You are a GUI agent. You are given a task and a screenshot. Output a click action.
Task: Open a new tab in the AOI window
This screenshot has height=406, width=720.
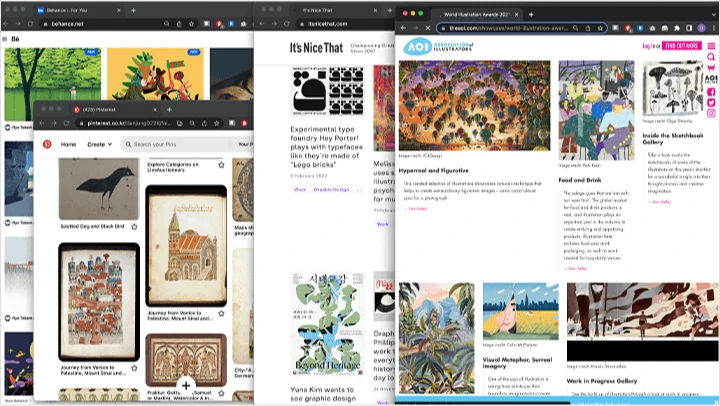pos(531,14)
